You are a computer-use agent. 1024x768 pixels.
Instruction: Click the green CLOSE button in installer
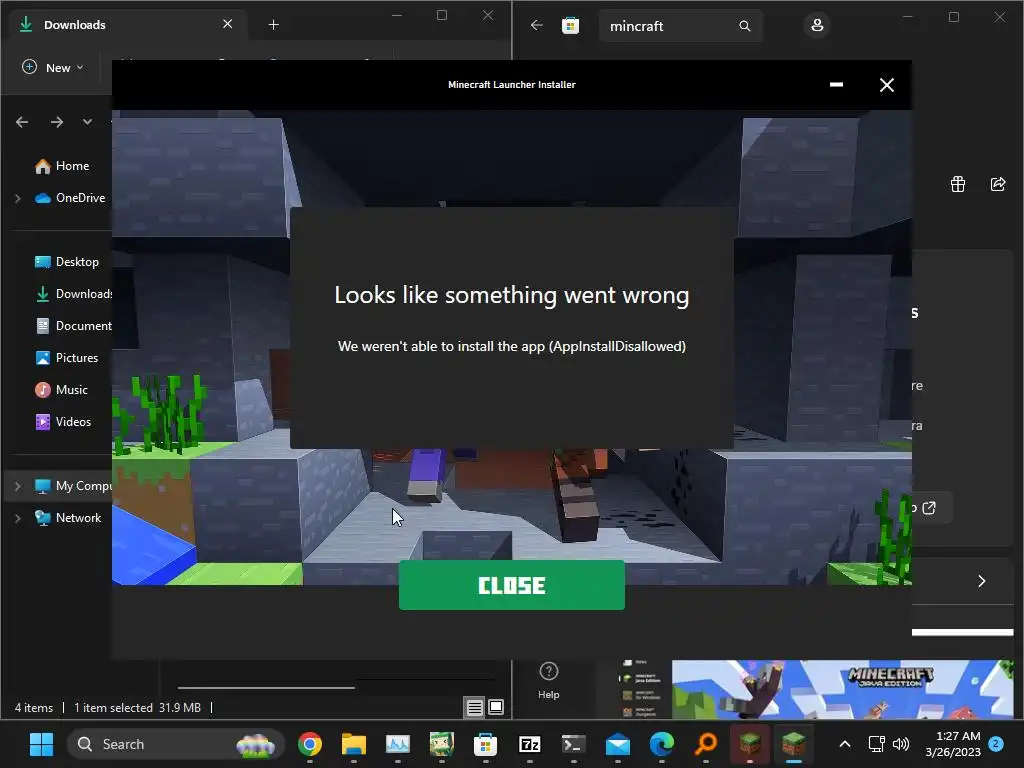pyautogui.click(x=511, y=584)
